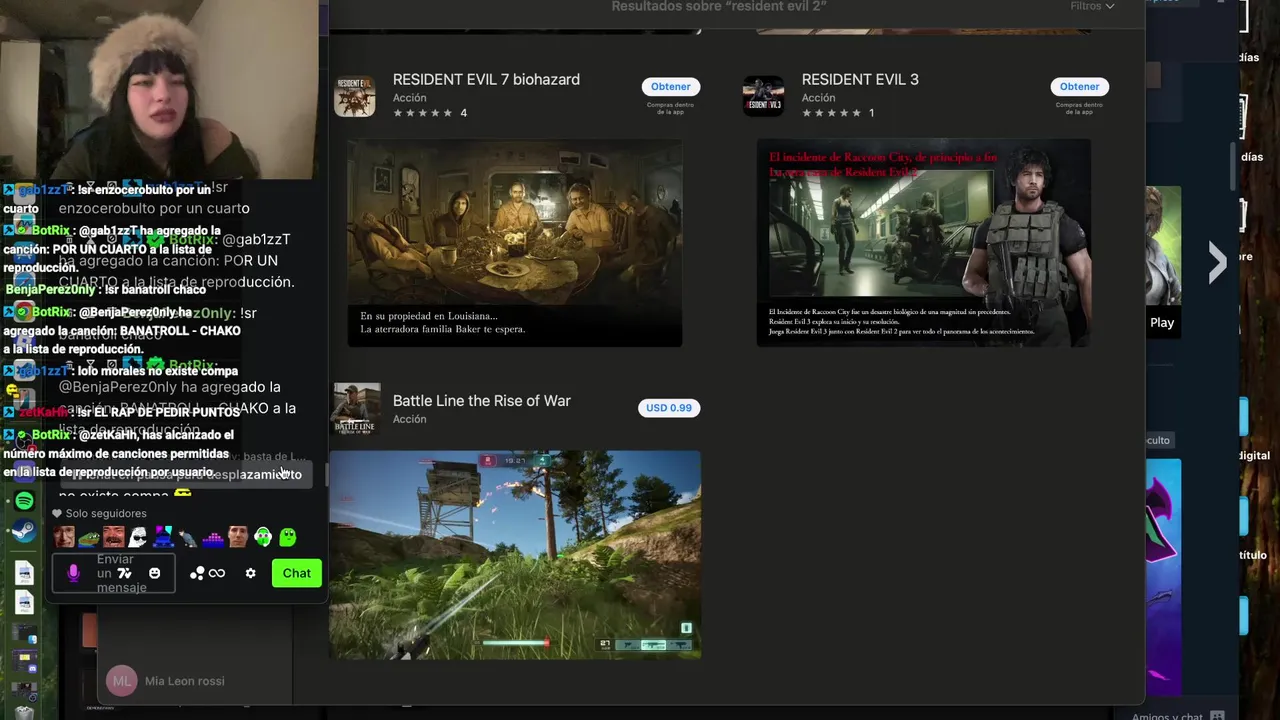
Task: Click BenjaPerez0nly username in chat overlay
Action: click(50, 290)
